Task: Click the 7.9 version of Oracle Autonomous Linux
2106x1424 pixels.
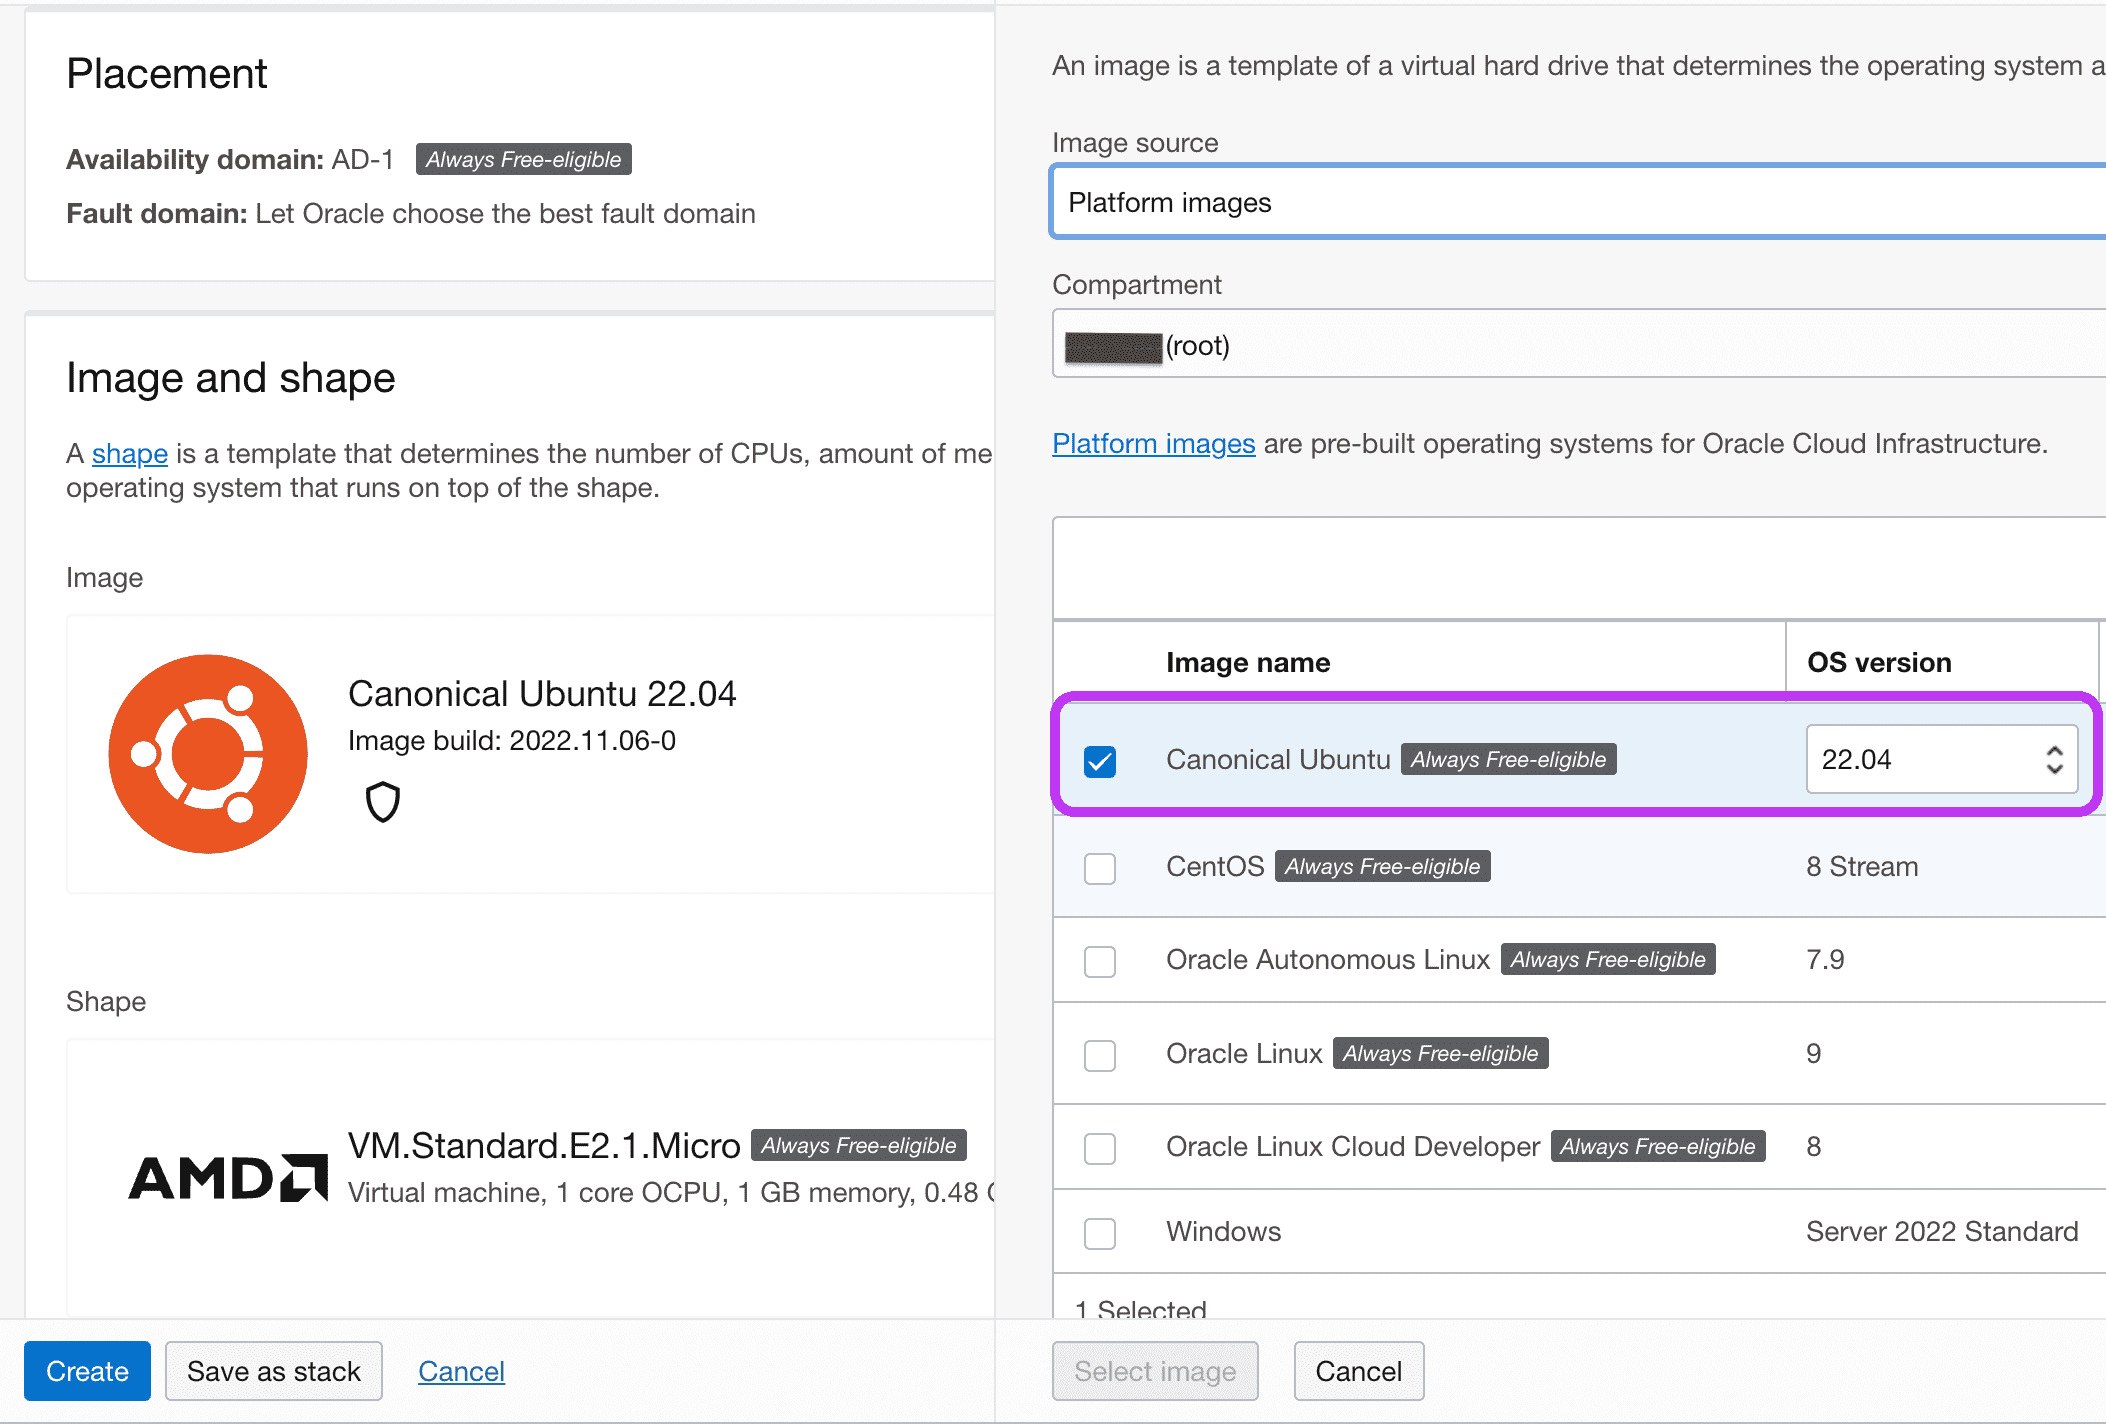Action: (1825, 959)
